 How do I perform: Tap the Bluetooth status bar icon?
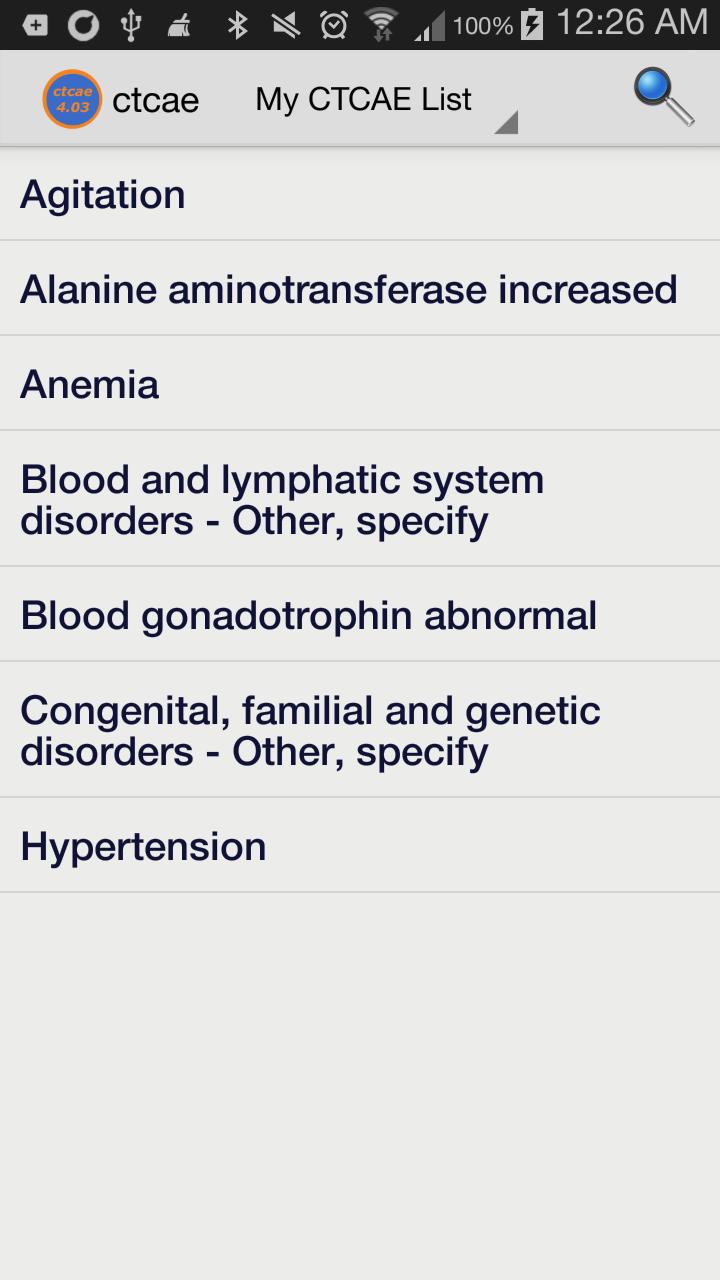coord(237,25)
